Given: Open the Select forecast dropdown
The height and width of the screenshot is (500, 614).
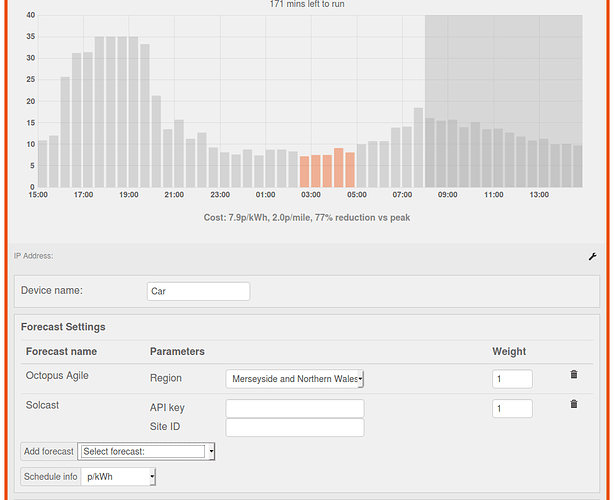Looking at the screenshot, I should (x=146, y=451).
